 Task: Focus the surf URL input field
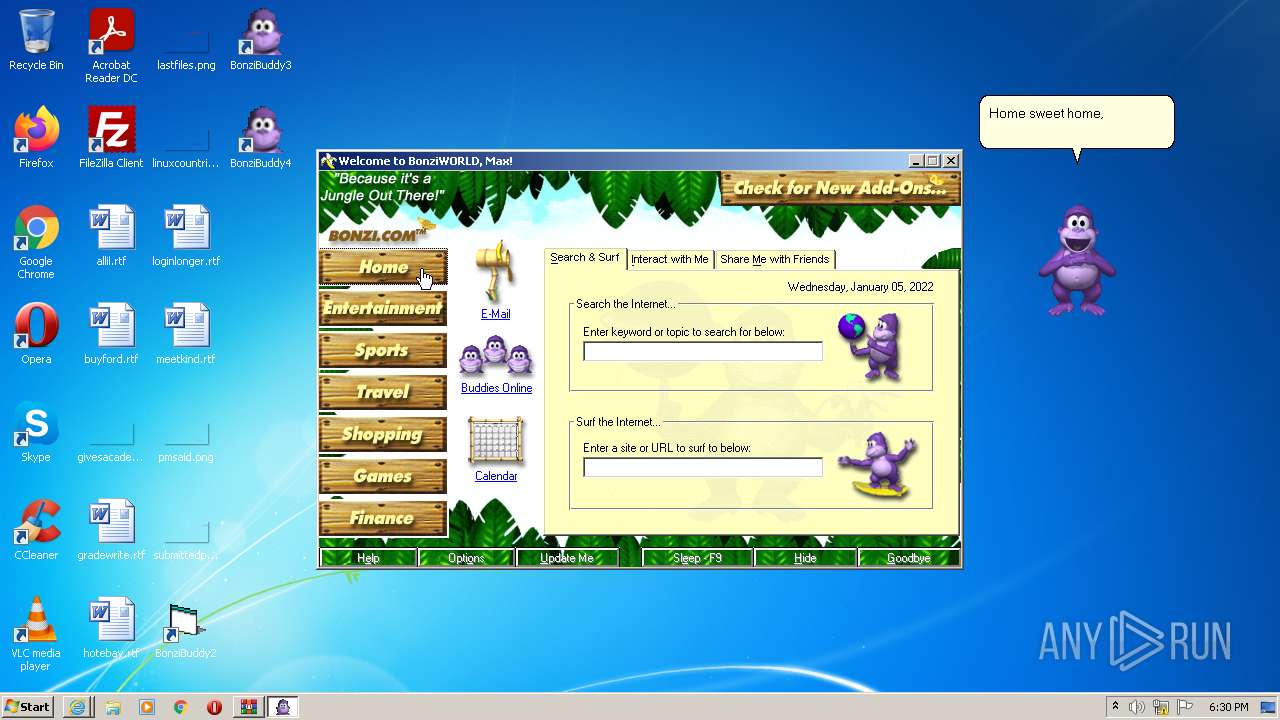(x=703, y=467)
